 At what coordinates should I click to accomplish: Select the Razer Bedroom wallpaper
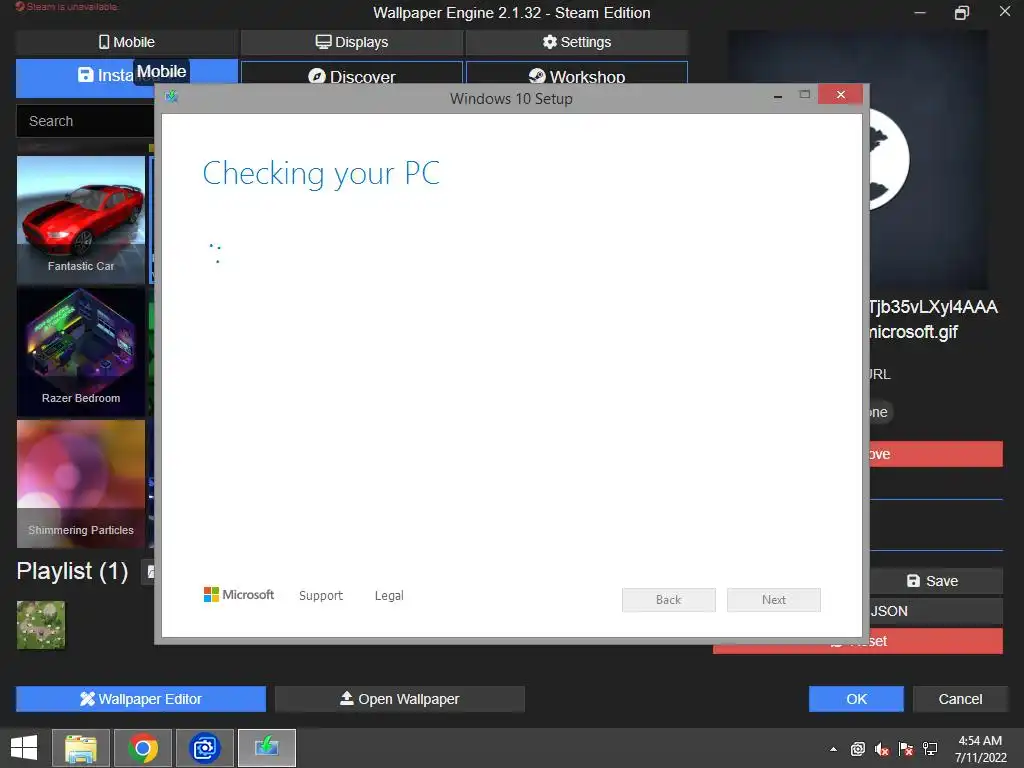[x=81, y=352]
